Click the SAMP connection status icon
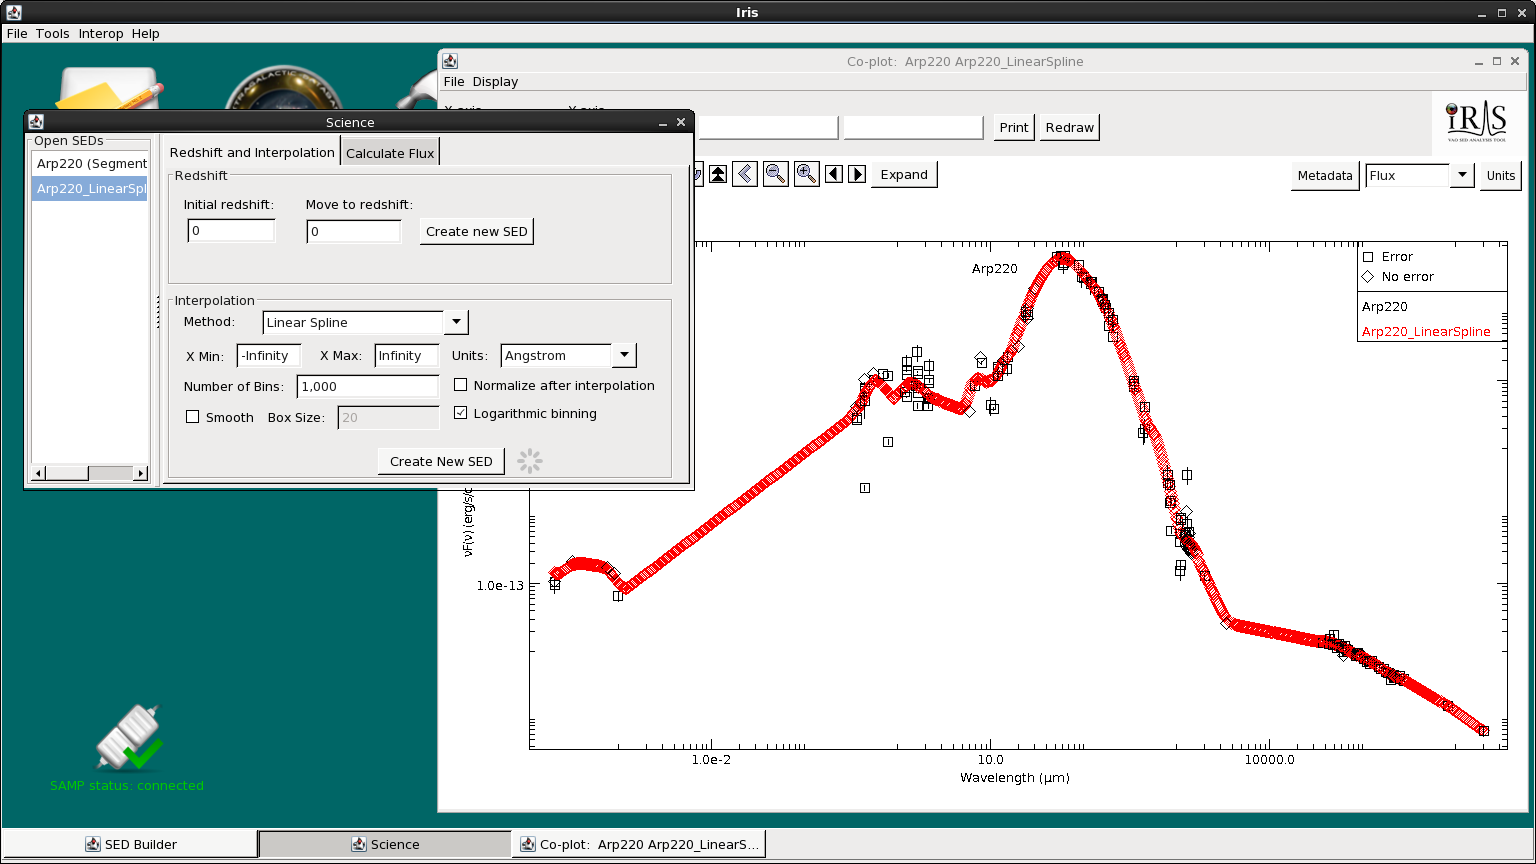1536x864 pixels. (x=128, y=738)
